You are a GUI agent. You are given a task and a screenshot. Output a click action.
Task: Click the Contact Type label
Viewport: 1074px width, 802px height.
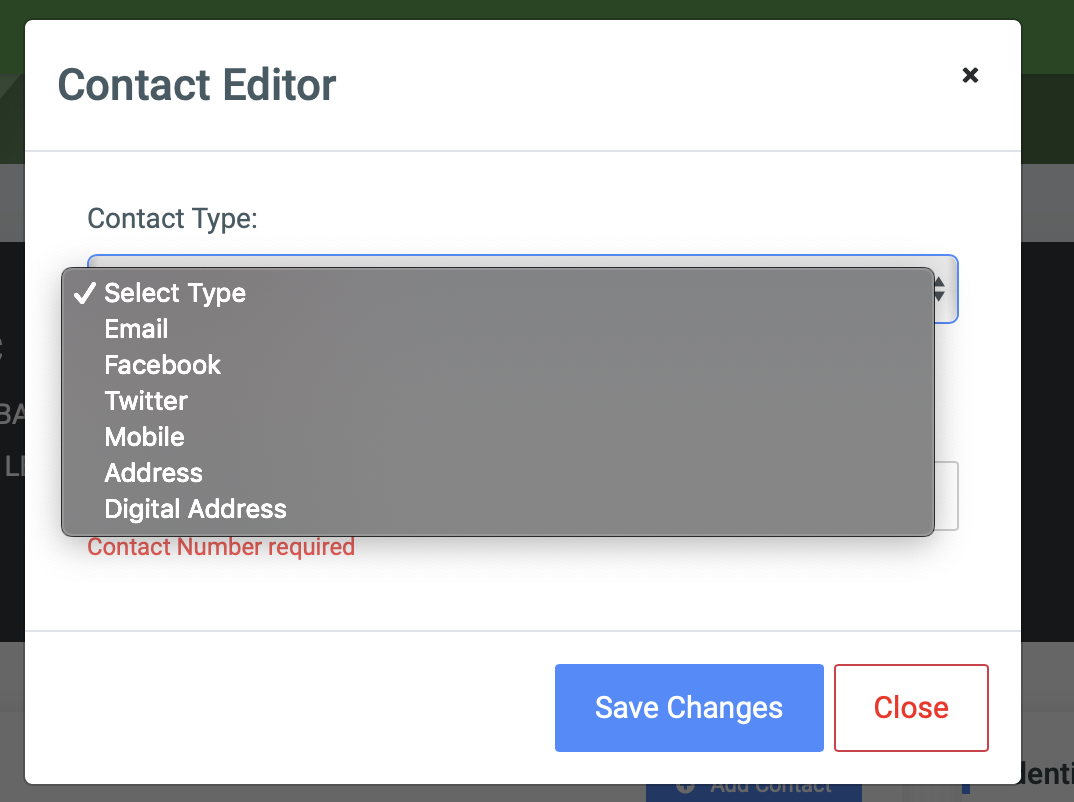click(x=172, y=218)
